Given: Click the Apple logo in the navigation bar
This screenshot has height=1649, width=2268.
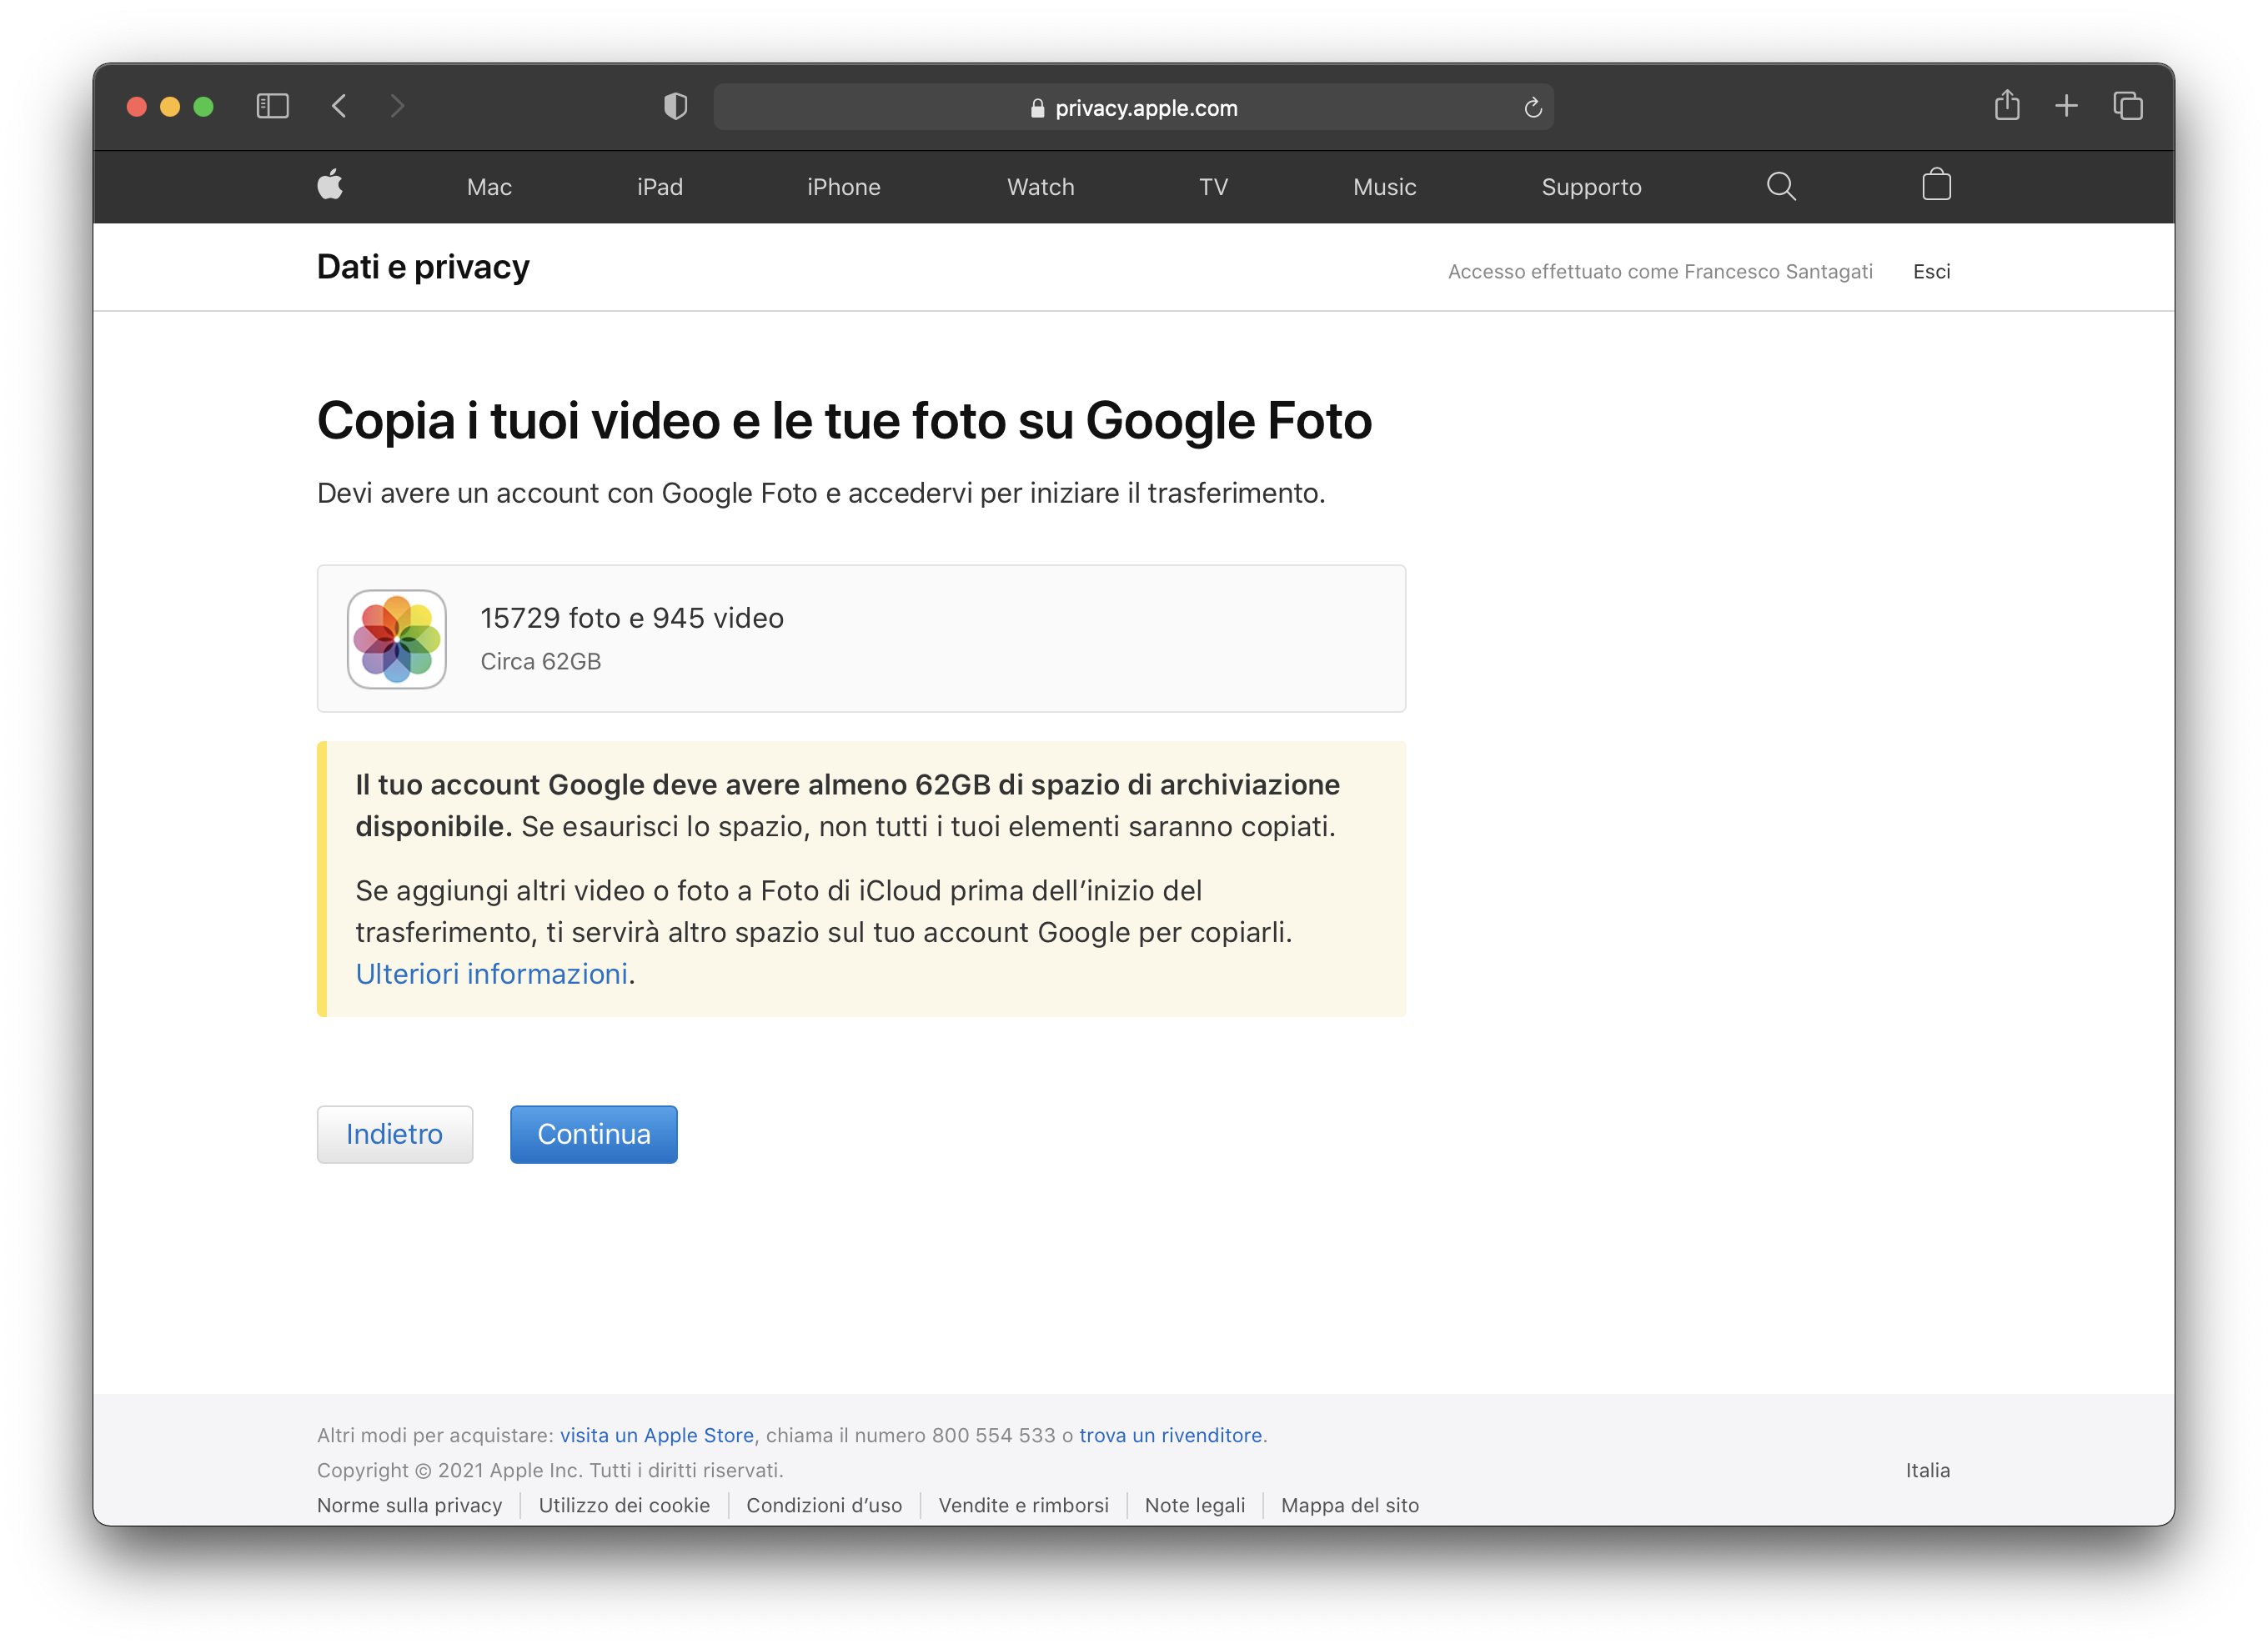Looking at the screenshot, I should [x=330, y=185].
